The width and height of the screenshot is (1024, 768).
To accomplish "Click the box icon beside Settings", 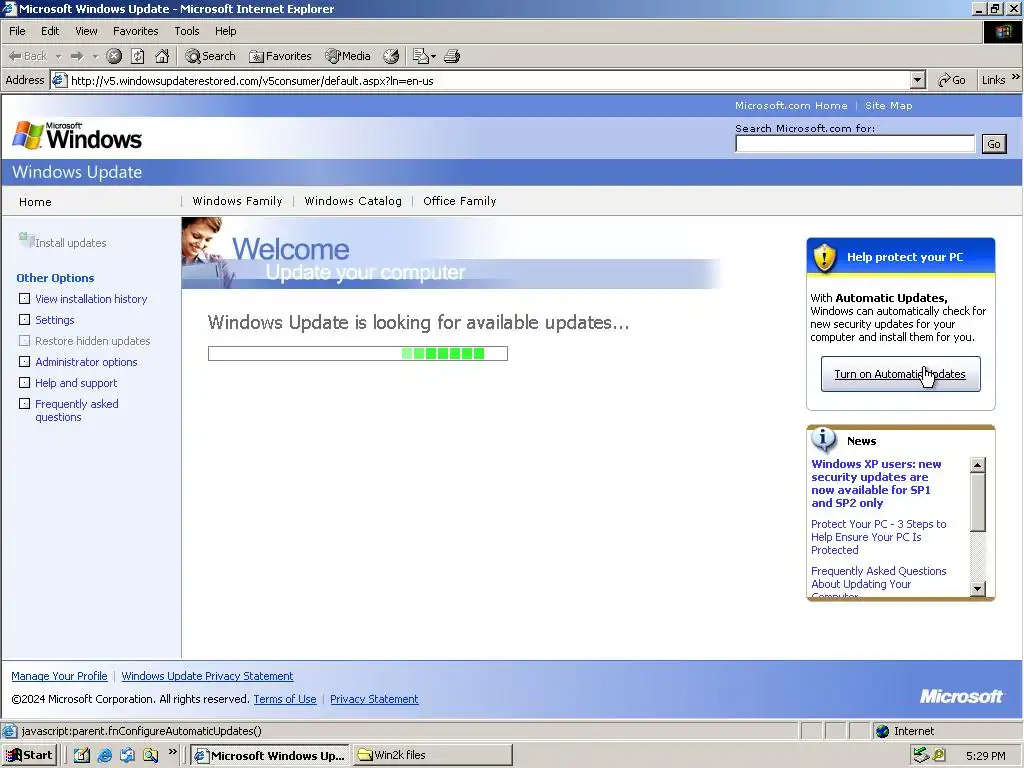I will (x=25, y=319).
